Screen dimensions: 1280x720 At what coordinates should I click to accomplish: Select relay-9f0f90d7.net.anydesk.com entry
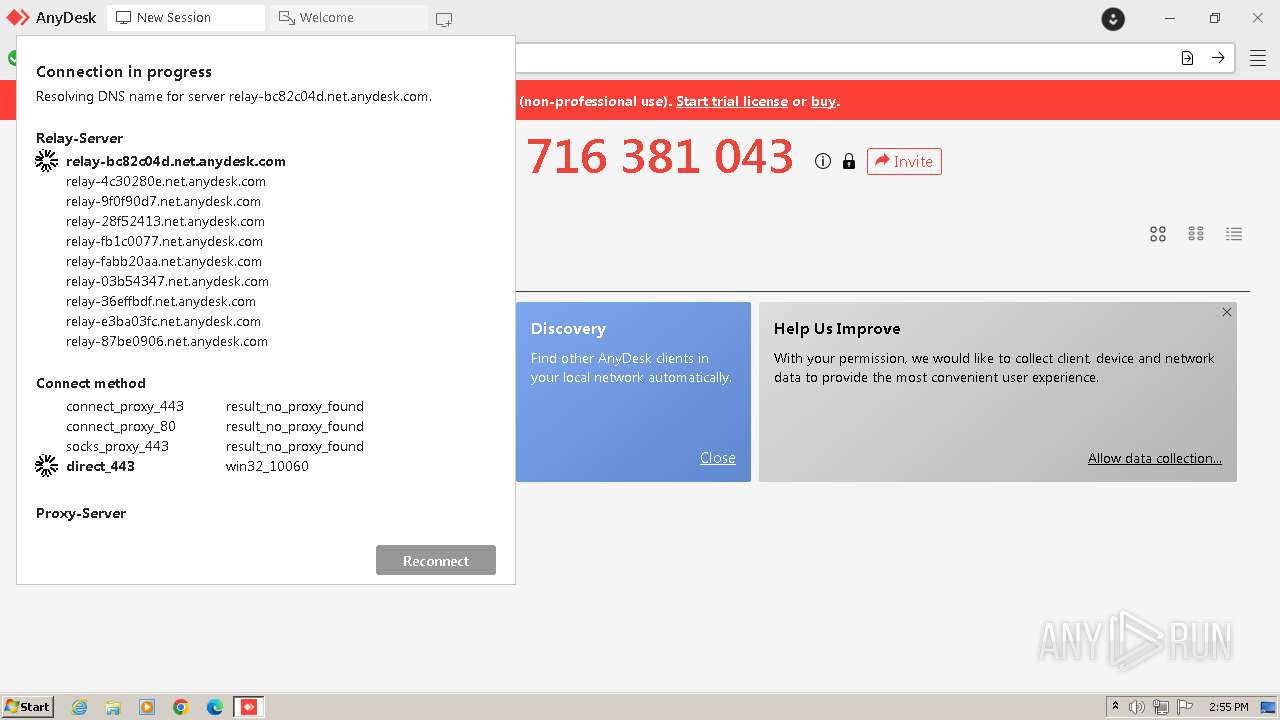163,201
